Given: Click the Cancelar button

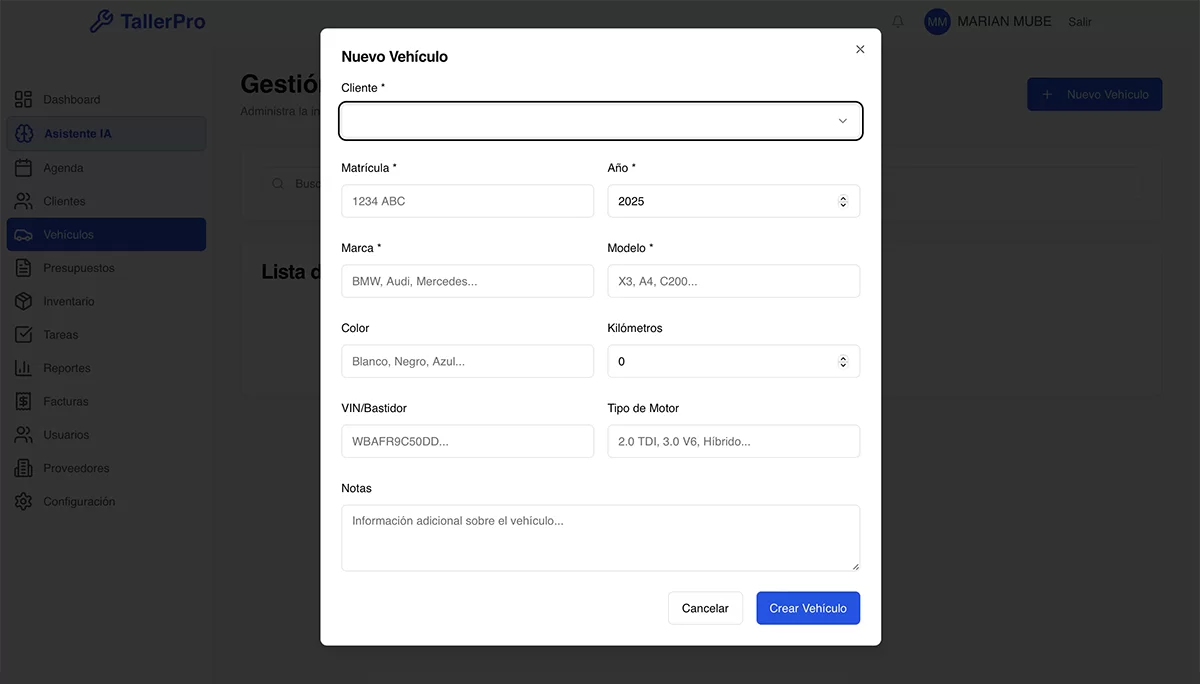Looking at the screenshot, I should pos(705,608).
